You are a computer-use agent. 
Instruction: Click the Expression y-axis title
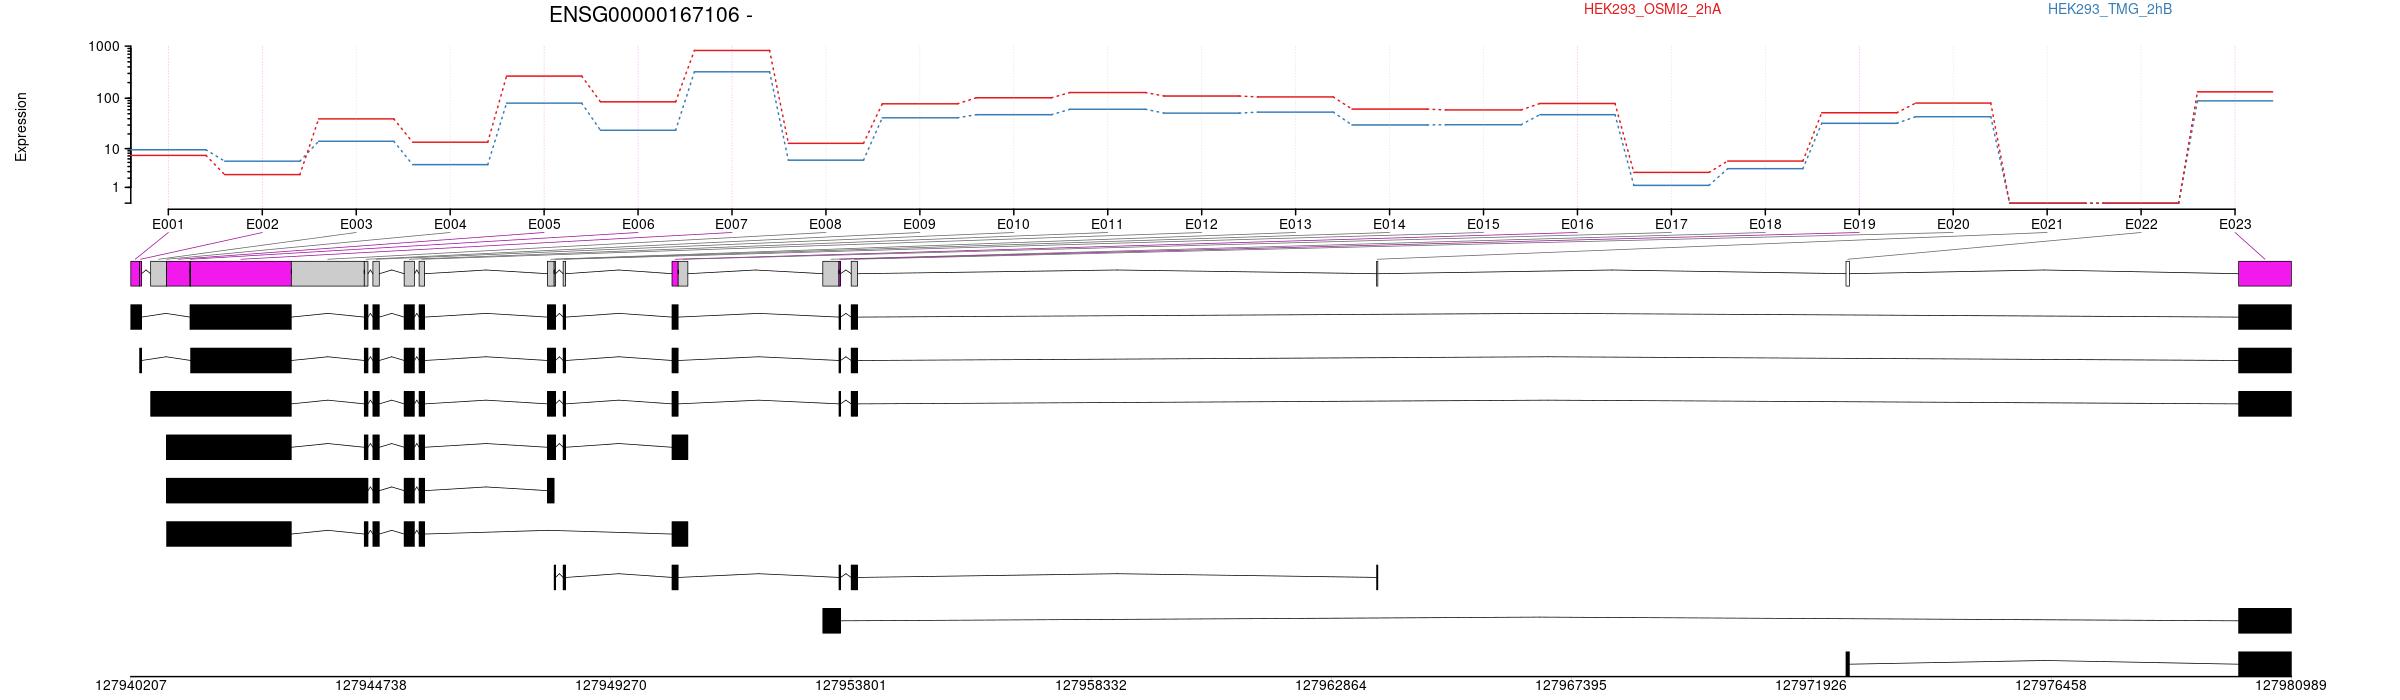(21, 127)
